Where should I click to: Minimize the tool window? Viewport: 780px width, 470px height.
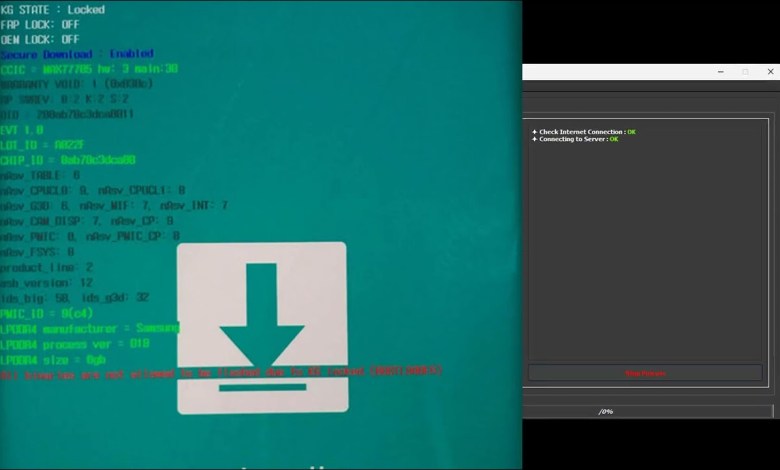pyautogui.click(x=721, y=72)
